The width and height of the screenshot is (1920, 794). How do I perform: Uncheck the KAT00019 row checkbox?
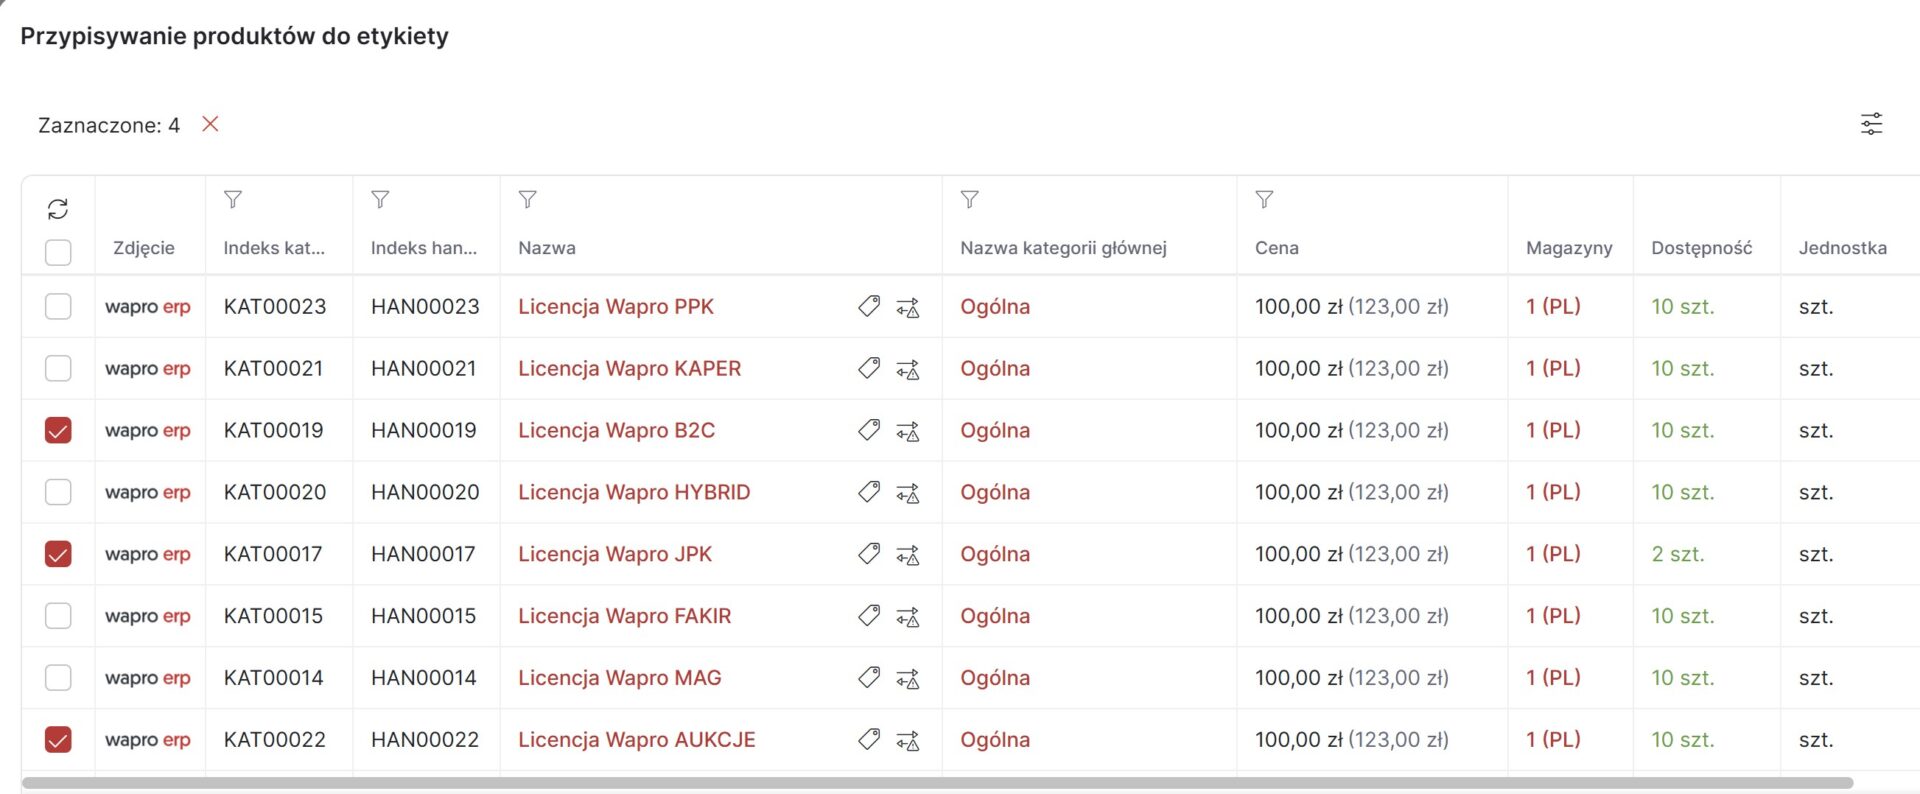(x=58, y=430)
